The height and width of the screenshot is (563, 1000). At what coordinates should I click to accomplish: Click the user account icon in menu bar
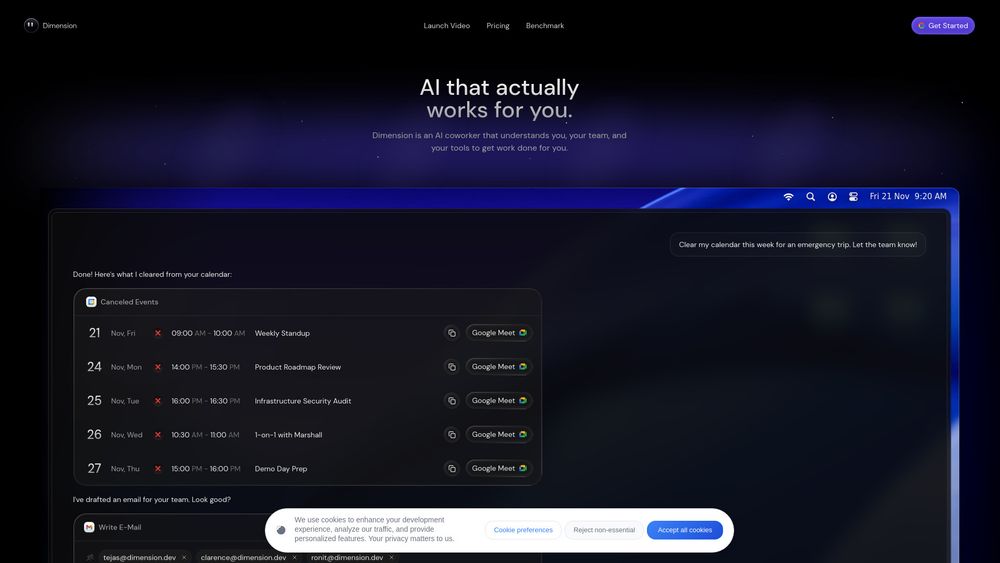pos(832,196)
